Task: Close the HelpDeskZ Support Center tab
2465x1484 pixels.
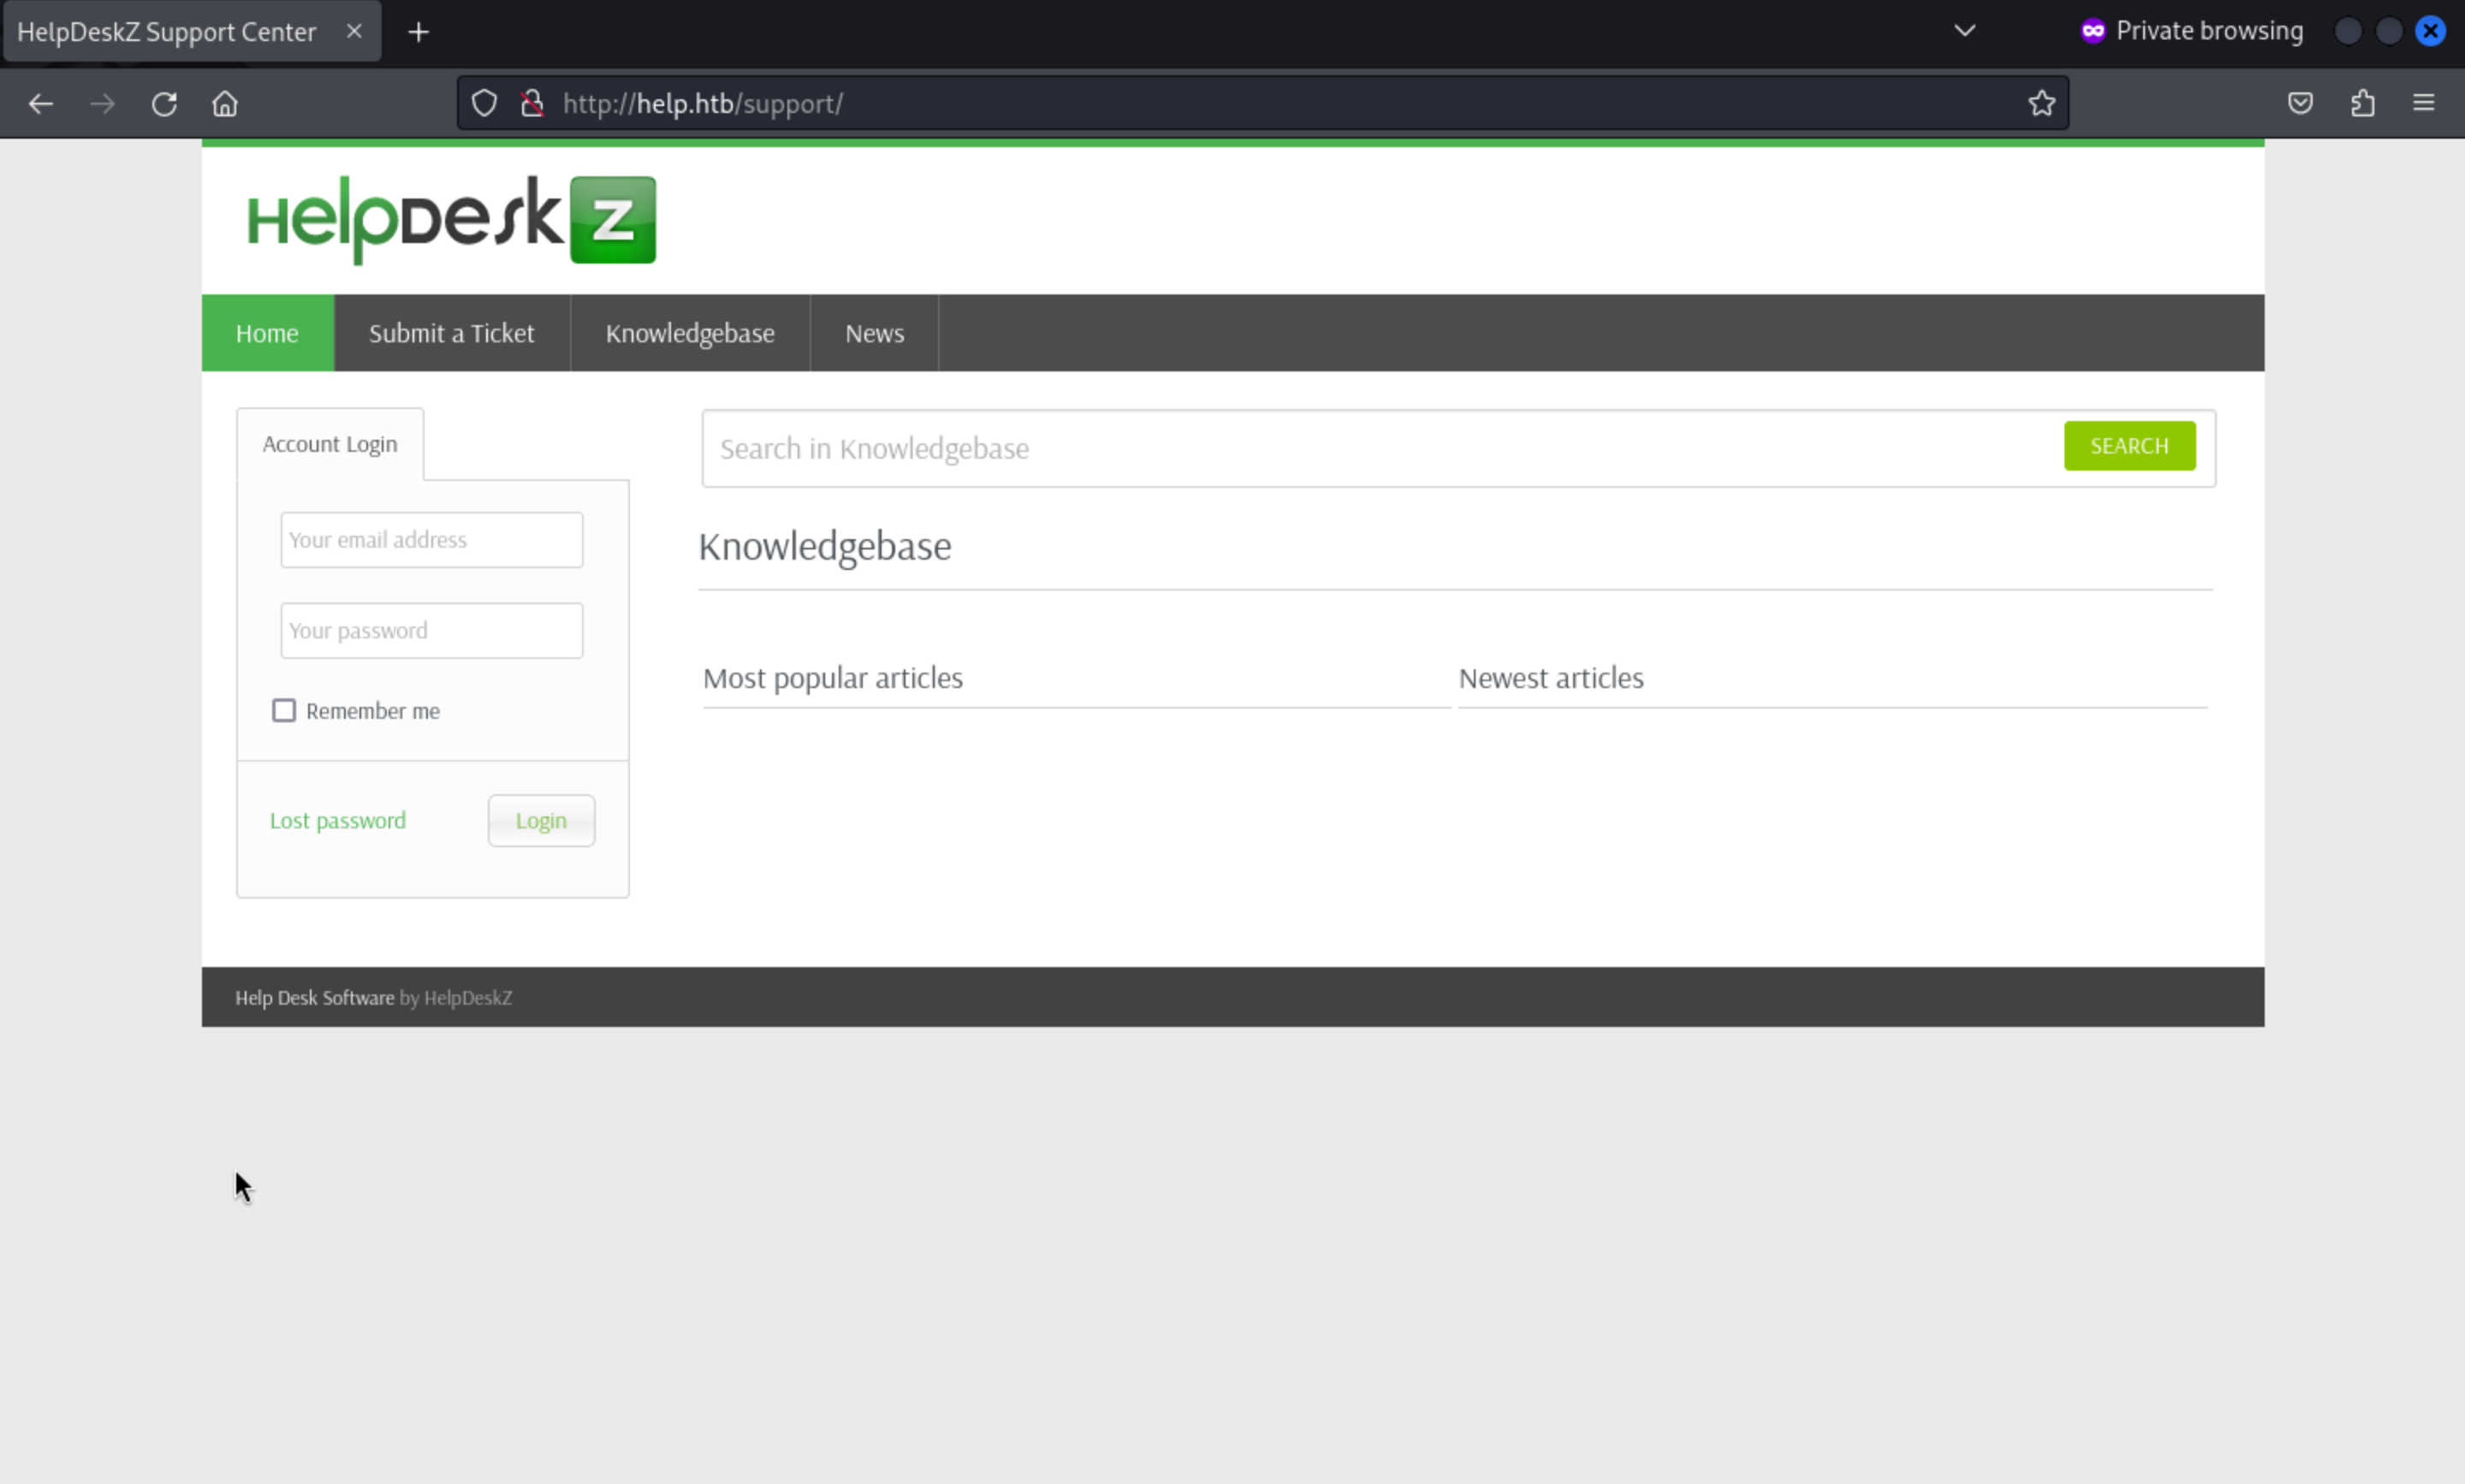Action: (x=354, y=31)
